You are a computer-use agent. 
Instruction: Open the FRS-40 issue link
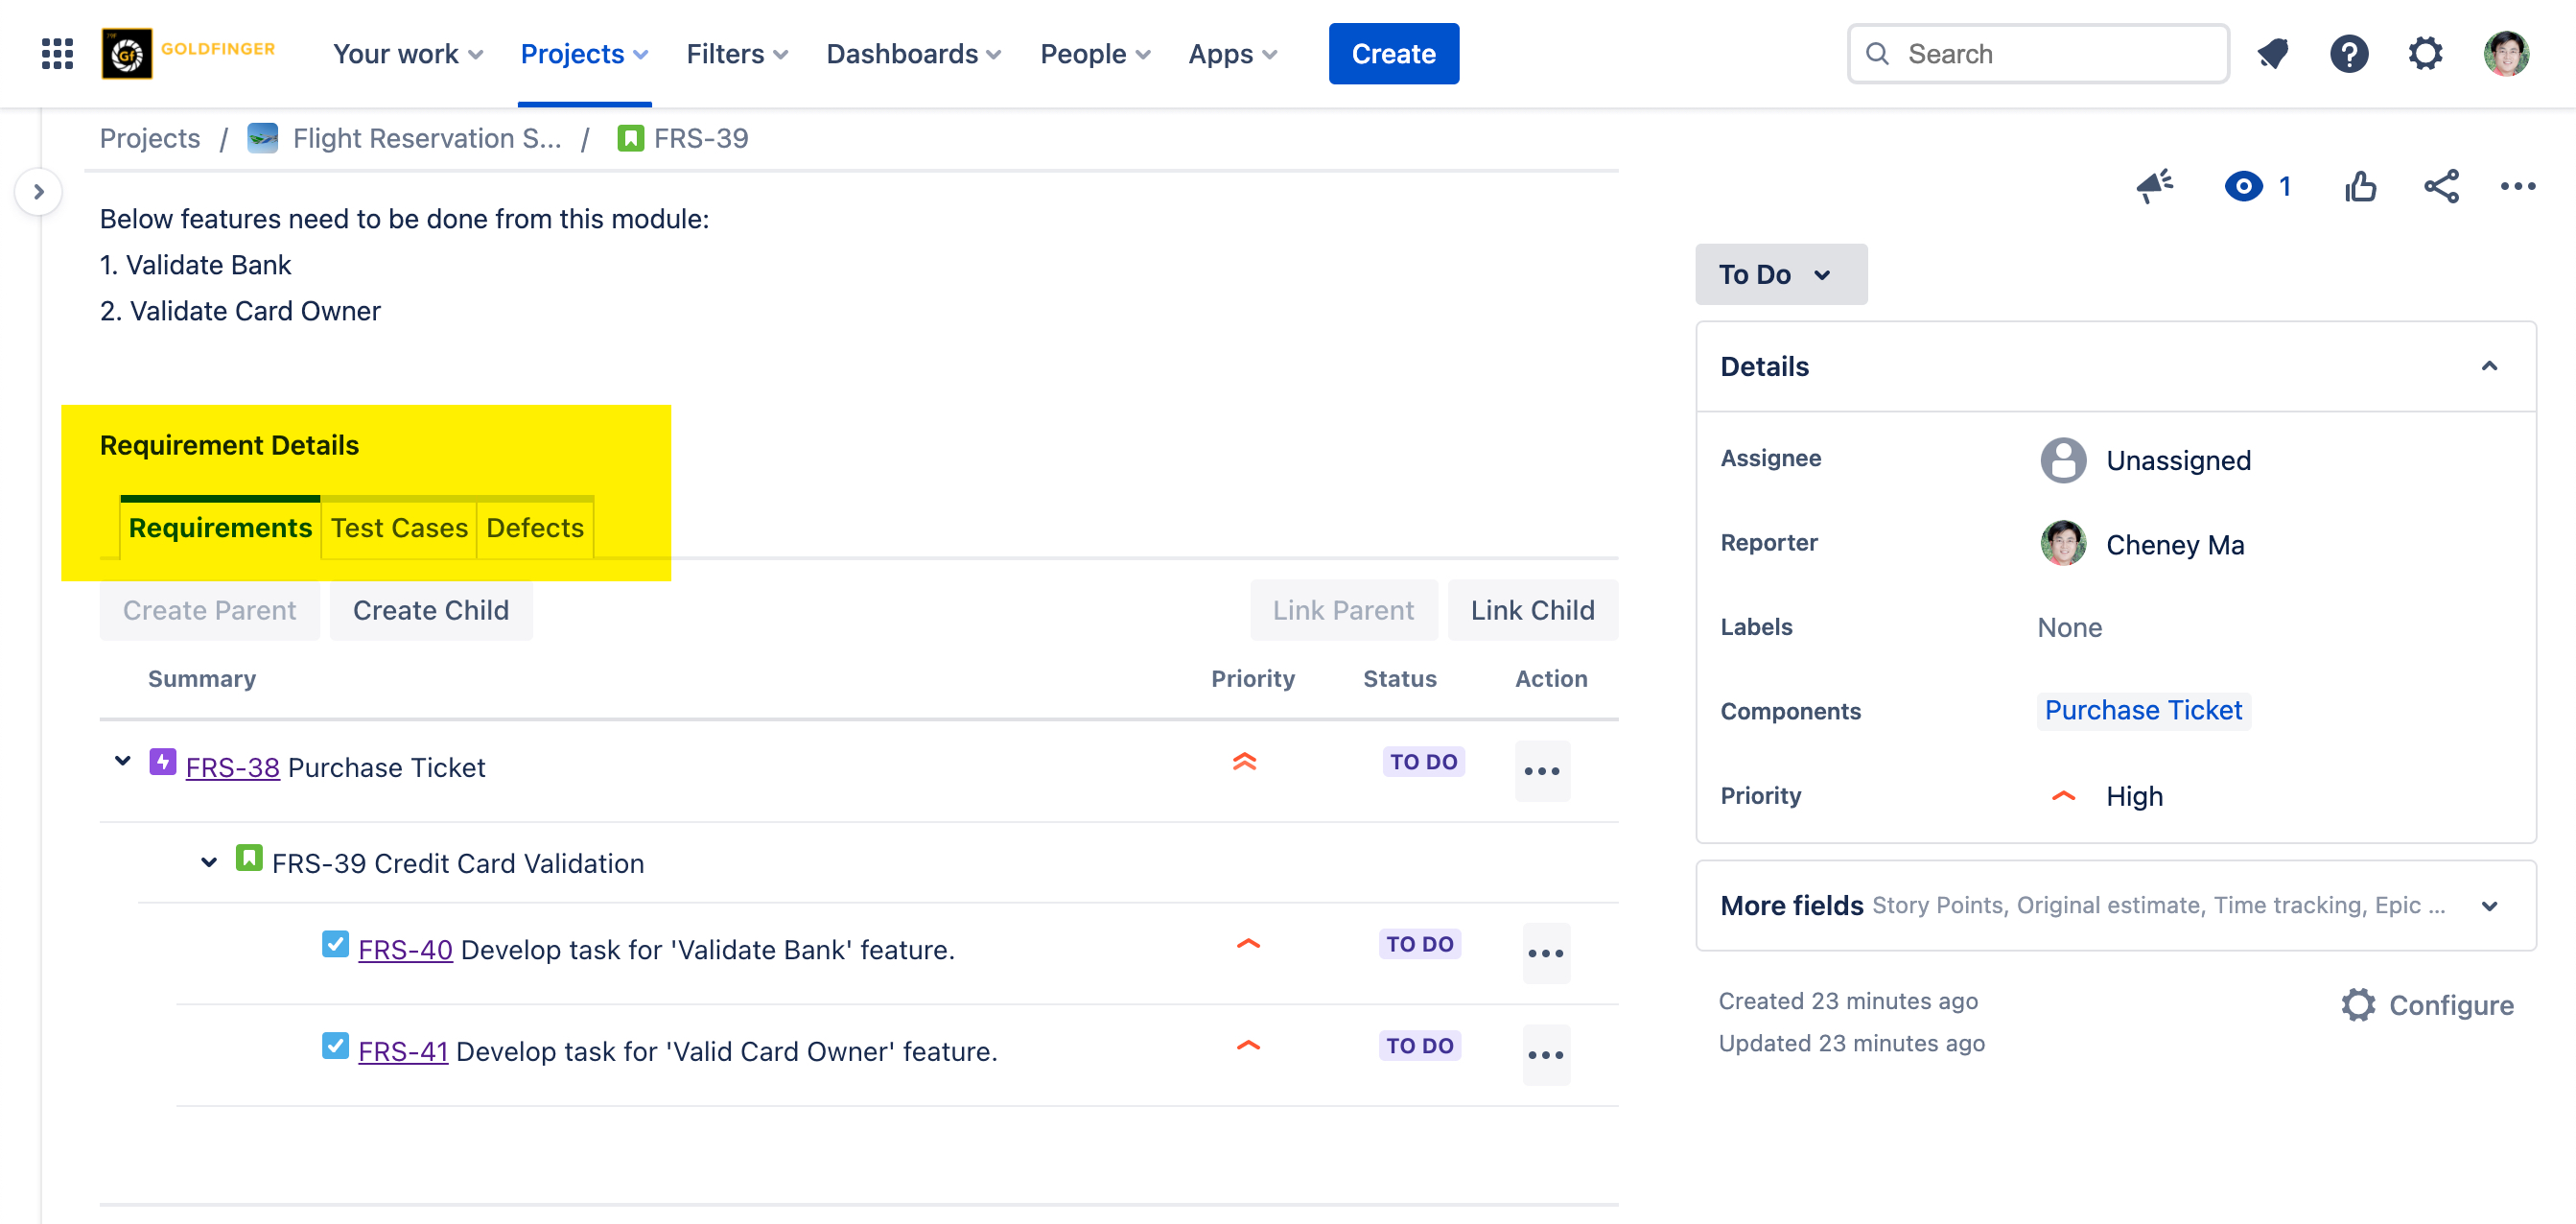tap(405, 950)
